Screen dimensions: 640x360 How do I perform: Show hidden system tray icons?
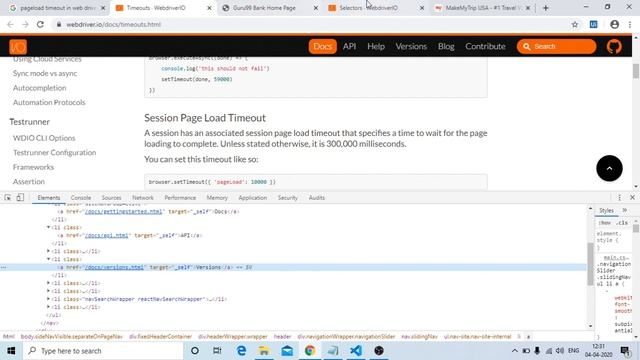pyautogui.click(x=514, y=351)
